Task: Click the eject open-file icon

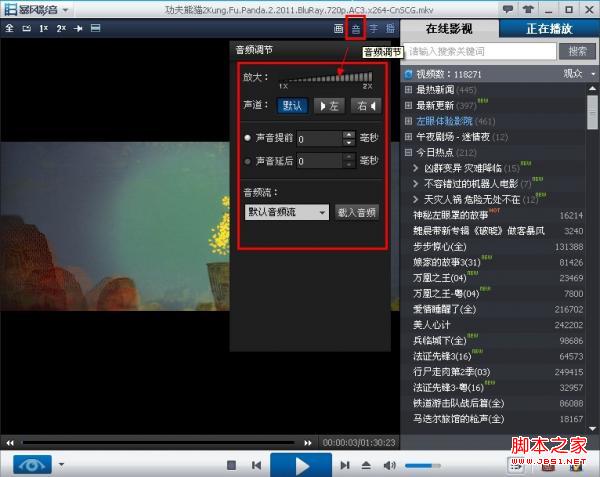Action: point(366,465)
